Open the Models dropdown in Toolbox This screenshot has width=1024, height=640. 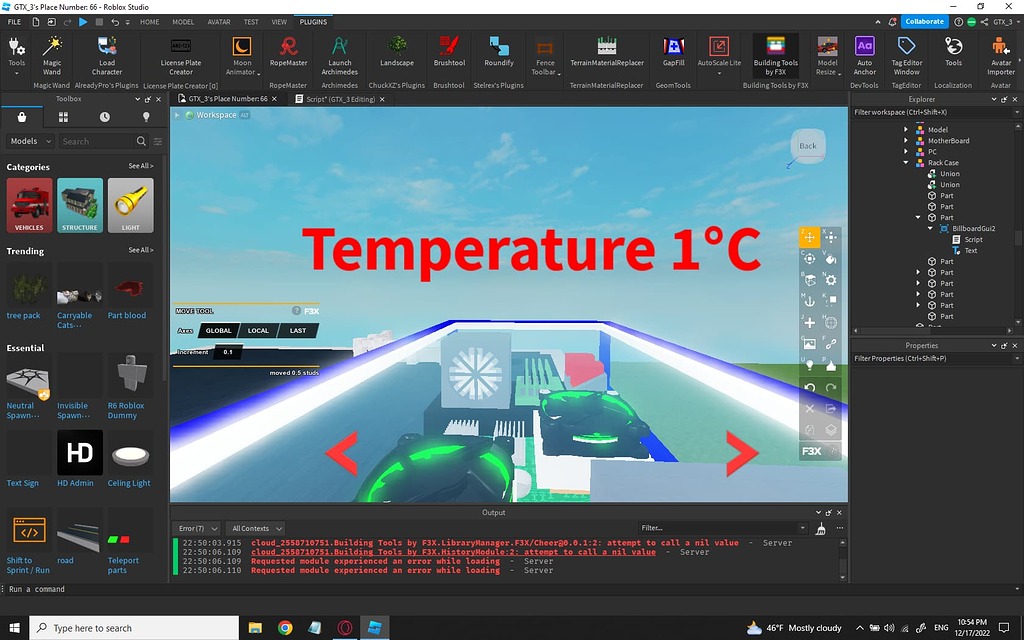click(31, 141)
